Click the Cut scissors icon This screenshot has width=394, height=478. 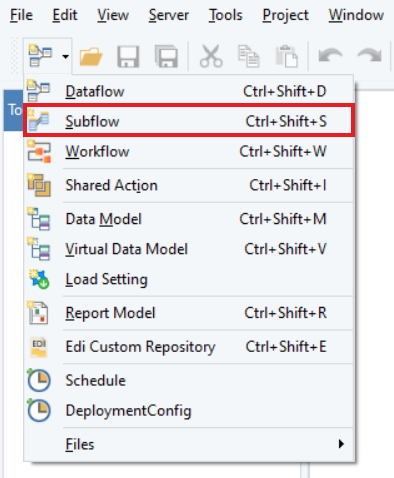click(211, 56)
